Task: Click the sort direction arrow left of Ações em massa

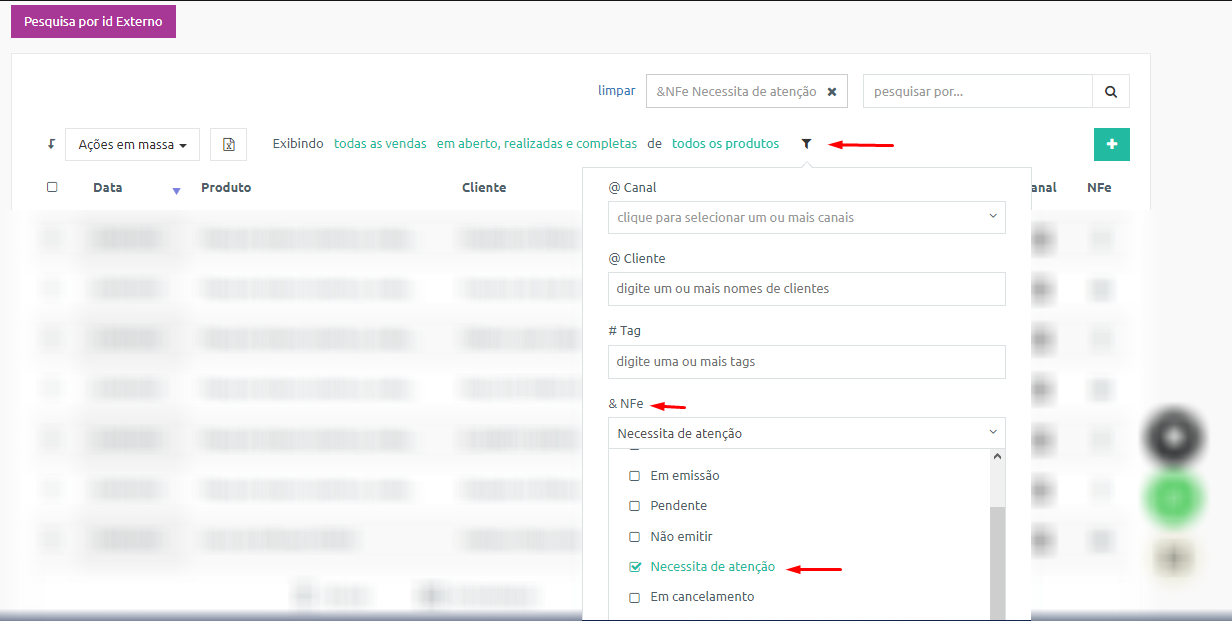Action: 51,144
